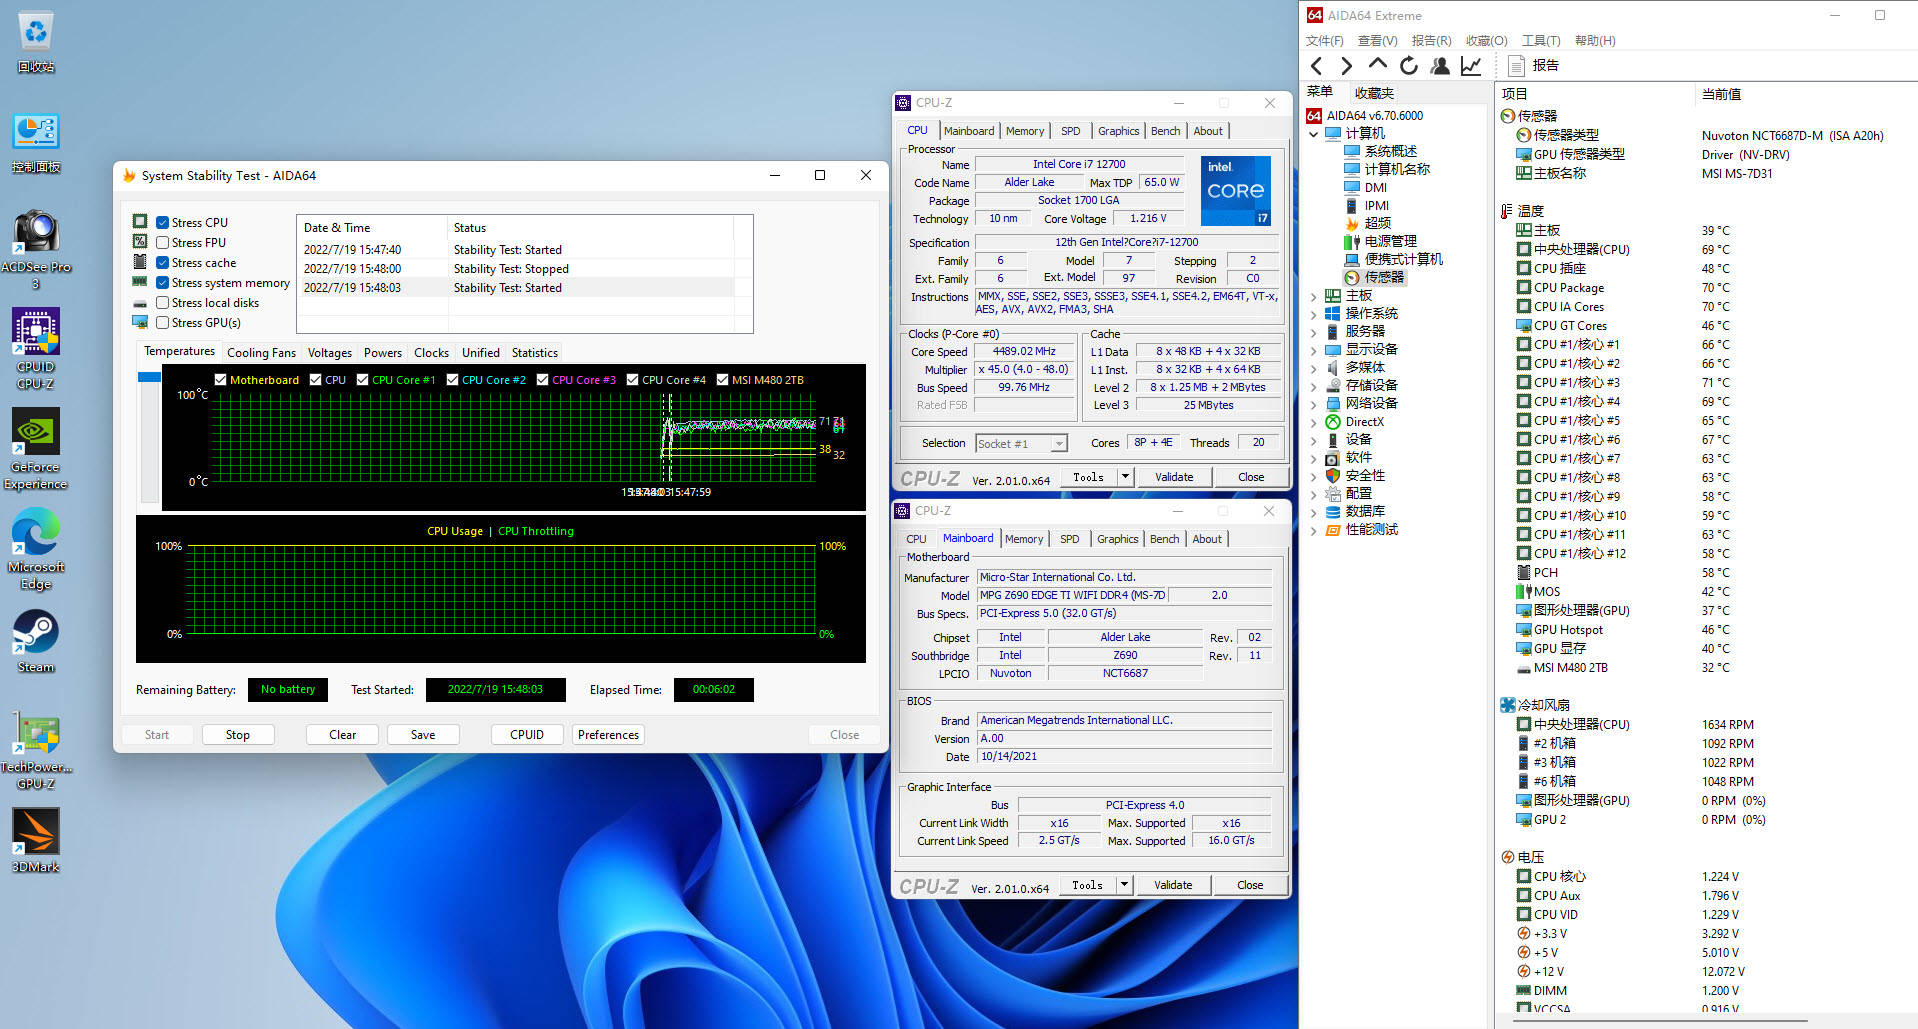Stop the stability test
1918x1029 pixels.
click(238, 735)
